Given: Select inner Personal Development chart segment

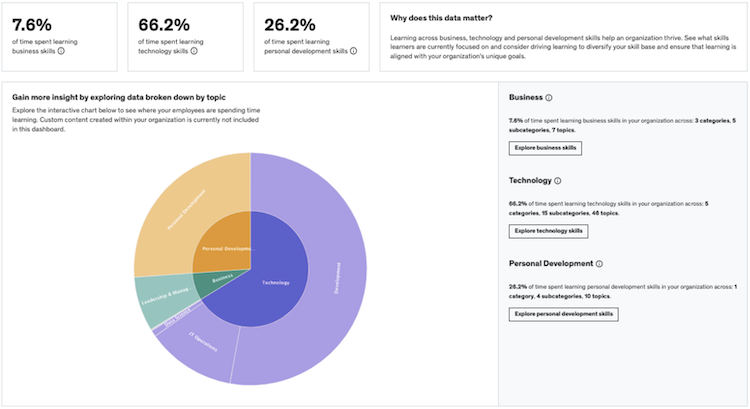Looking at the screenshot, I should (223, 245).
